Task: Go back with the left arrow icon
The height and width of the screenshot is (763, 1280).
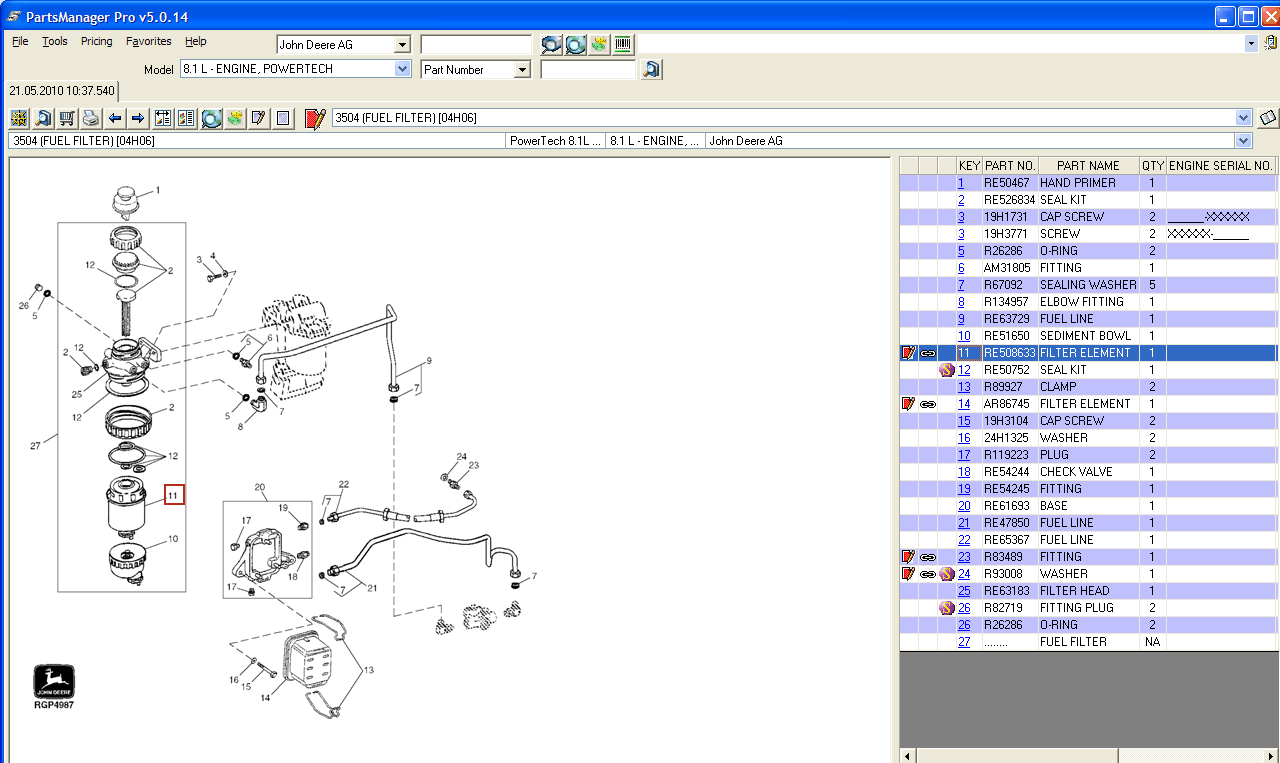Action: pyautogui.click(x=115, y=118)
